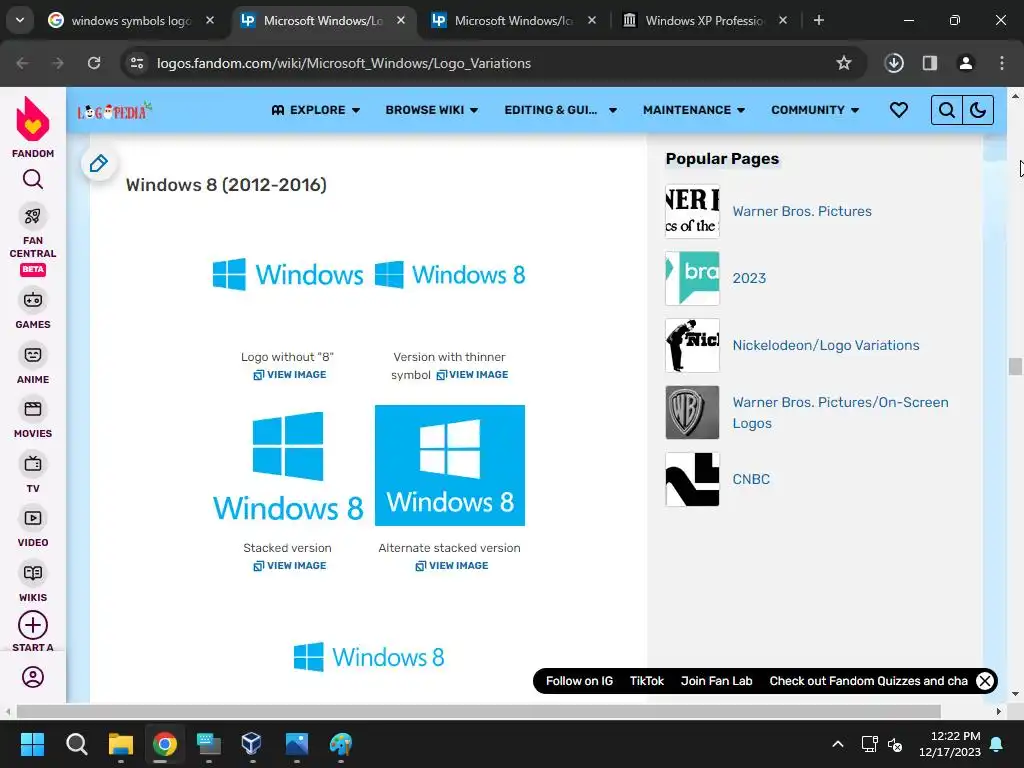Image resolution: width=1024 pixels, height=768 pixels.
Task: Expand the Explore menu
Action: [316, 110]
